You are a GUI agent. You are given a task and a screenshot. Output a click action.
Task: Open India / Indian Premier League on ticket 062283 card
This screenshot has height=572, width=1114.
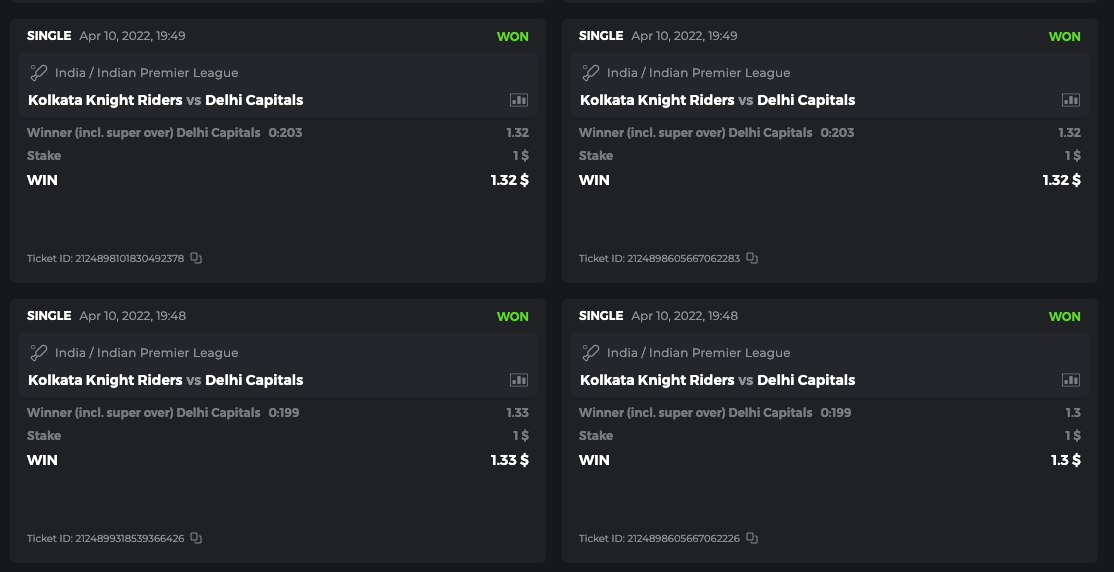coord(698,73)
